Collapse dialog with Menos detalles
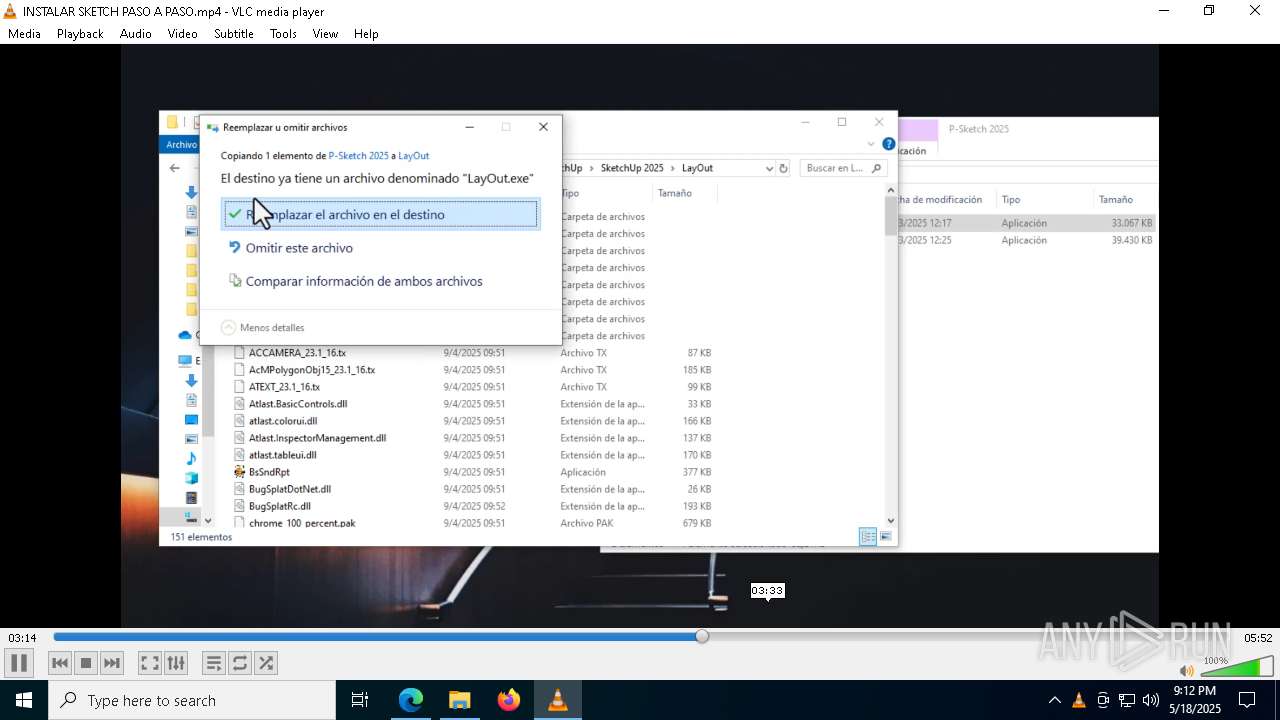The height and width of the screenshot is (720, 1280). 263,328
